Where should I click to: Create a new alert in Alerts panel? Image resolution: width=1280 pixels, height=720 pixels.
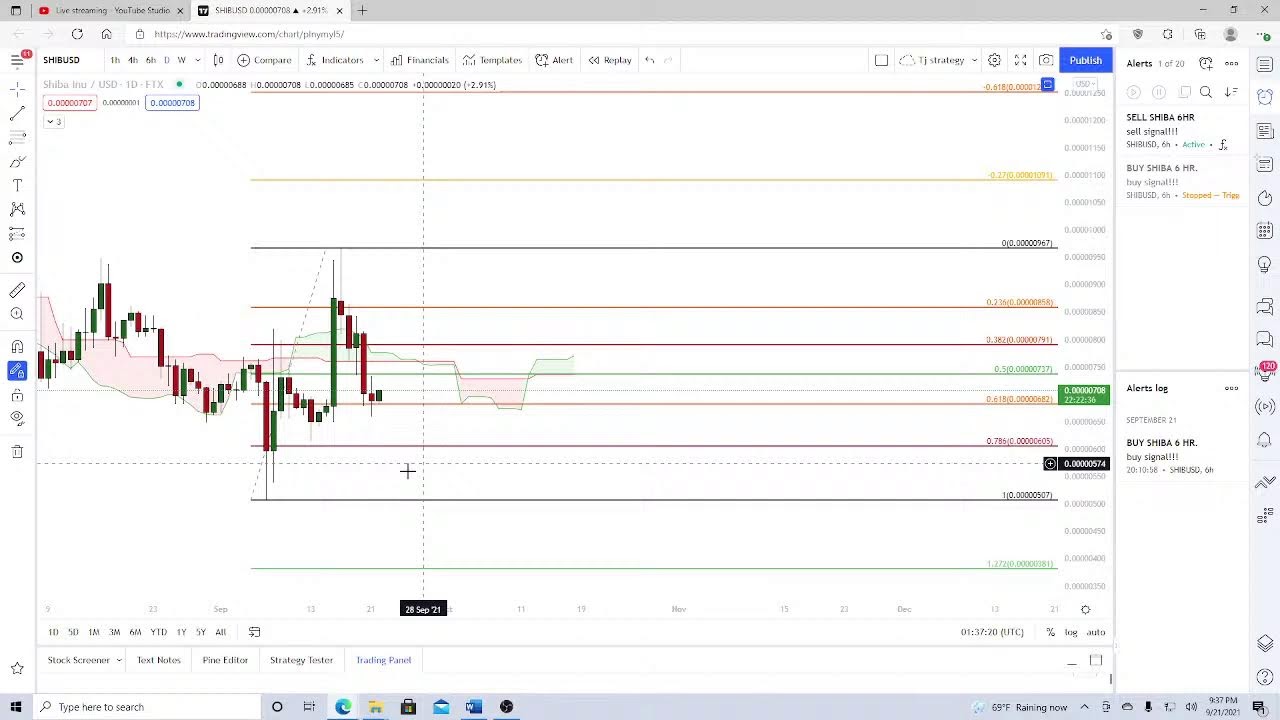[x=1206, y=63]
